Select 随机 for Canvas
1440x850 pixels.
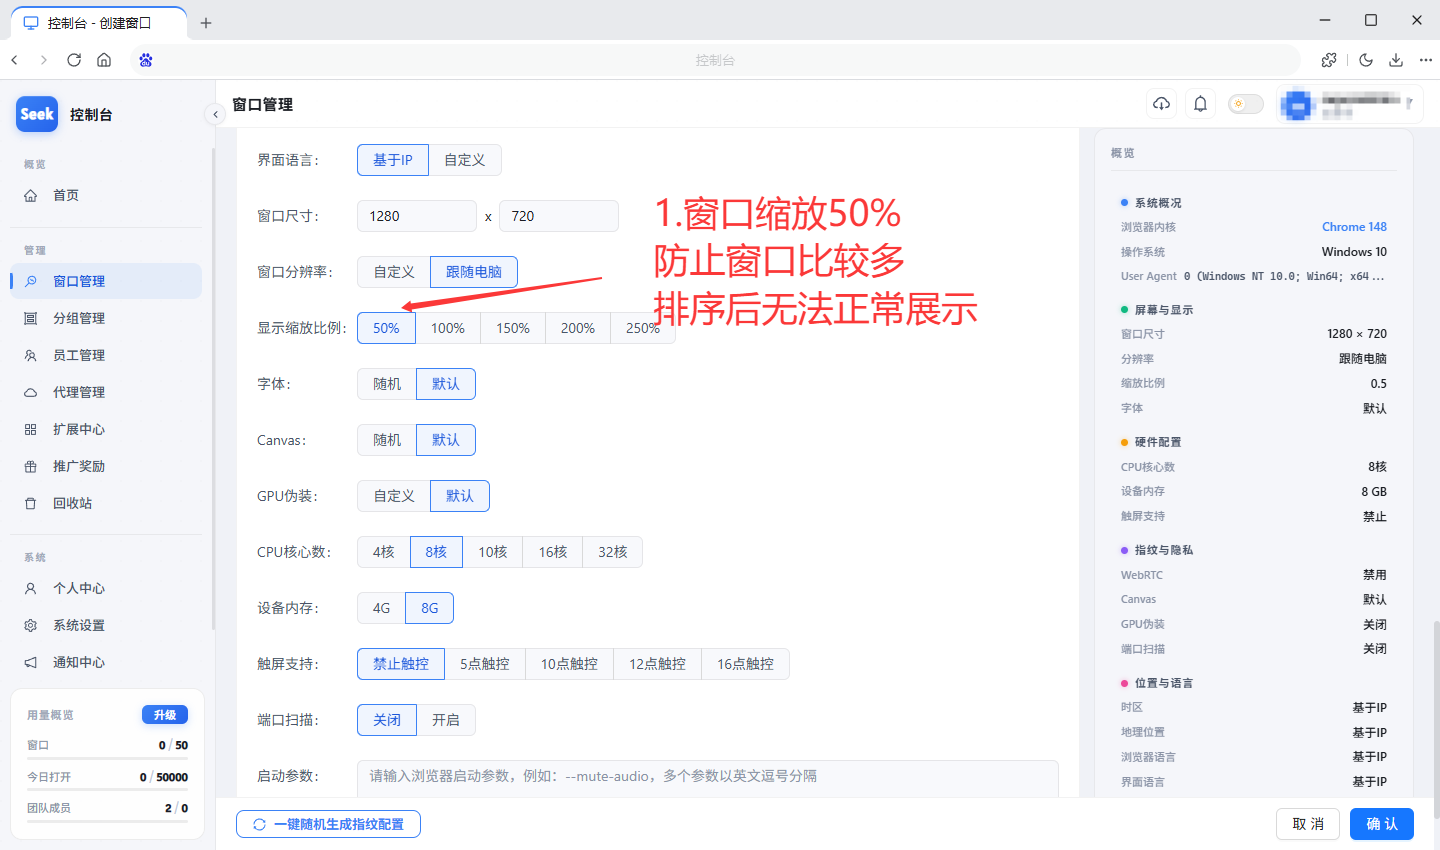387,440
